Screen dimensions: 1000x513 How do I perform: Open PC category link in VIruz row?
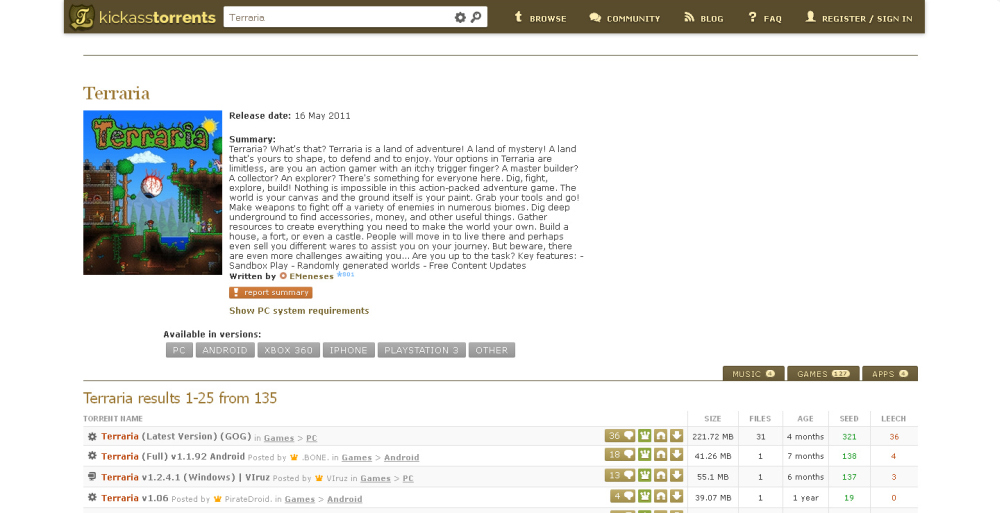[408, 479]
